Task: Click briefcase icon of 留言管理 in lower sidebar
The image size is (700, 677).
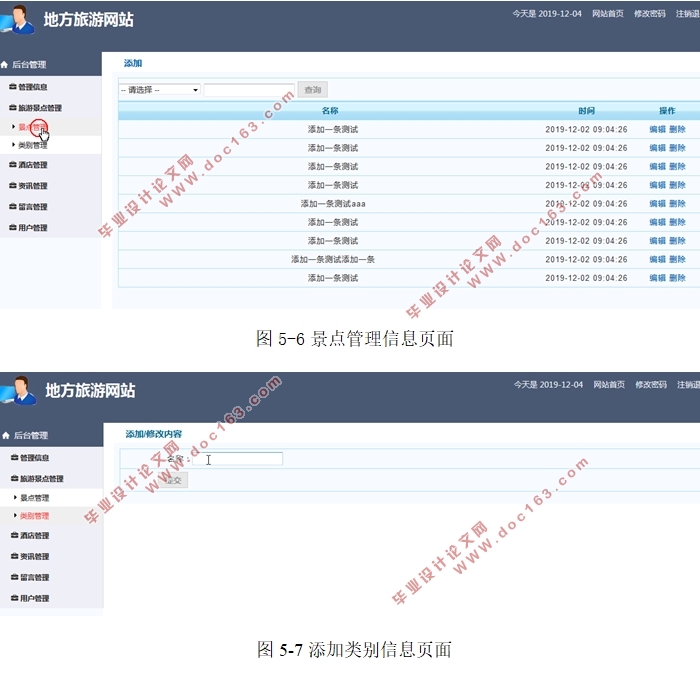Action: 14,577
